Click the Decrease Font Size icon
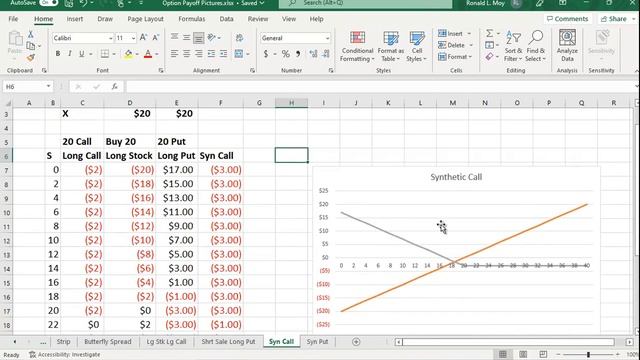The width and height of the screenshot is (640, 360). click(156, 38)
